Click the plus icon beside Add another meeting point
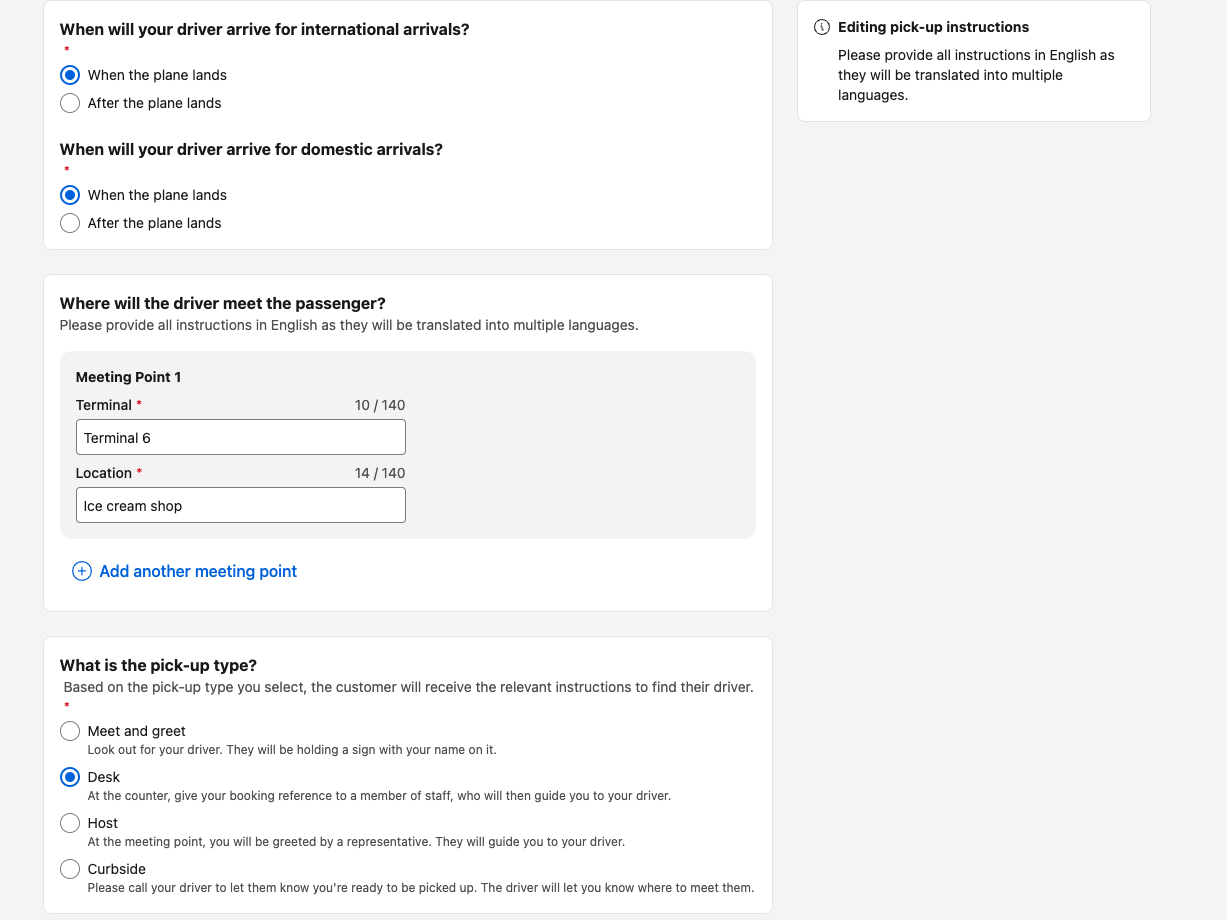1227x920 pixels. tap(82, 571)
